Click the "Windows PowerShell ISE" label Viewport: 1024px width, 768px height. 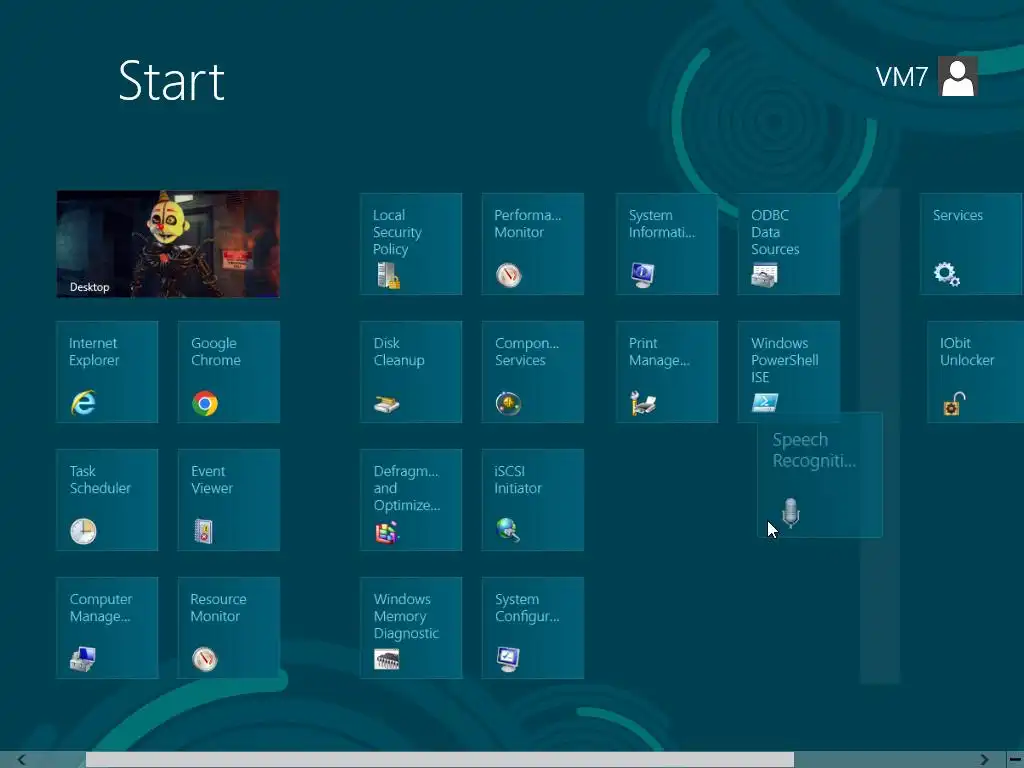785,360
